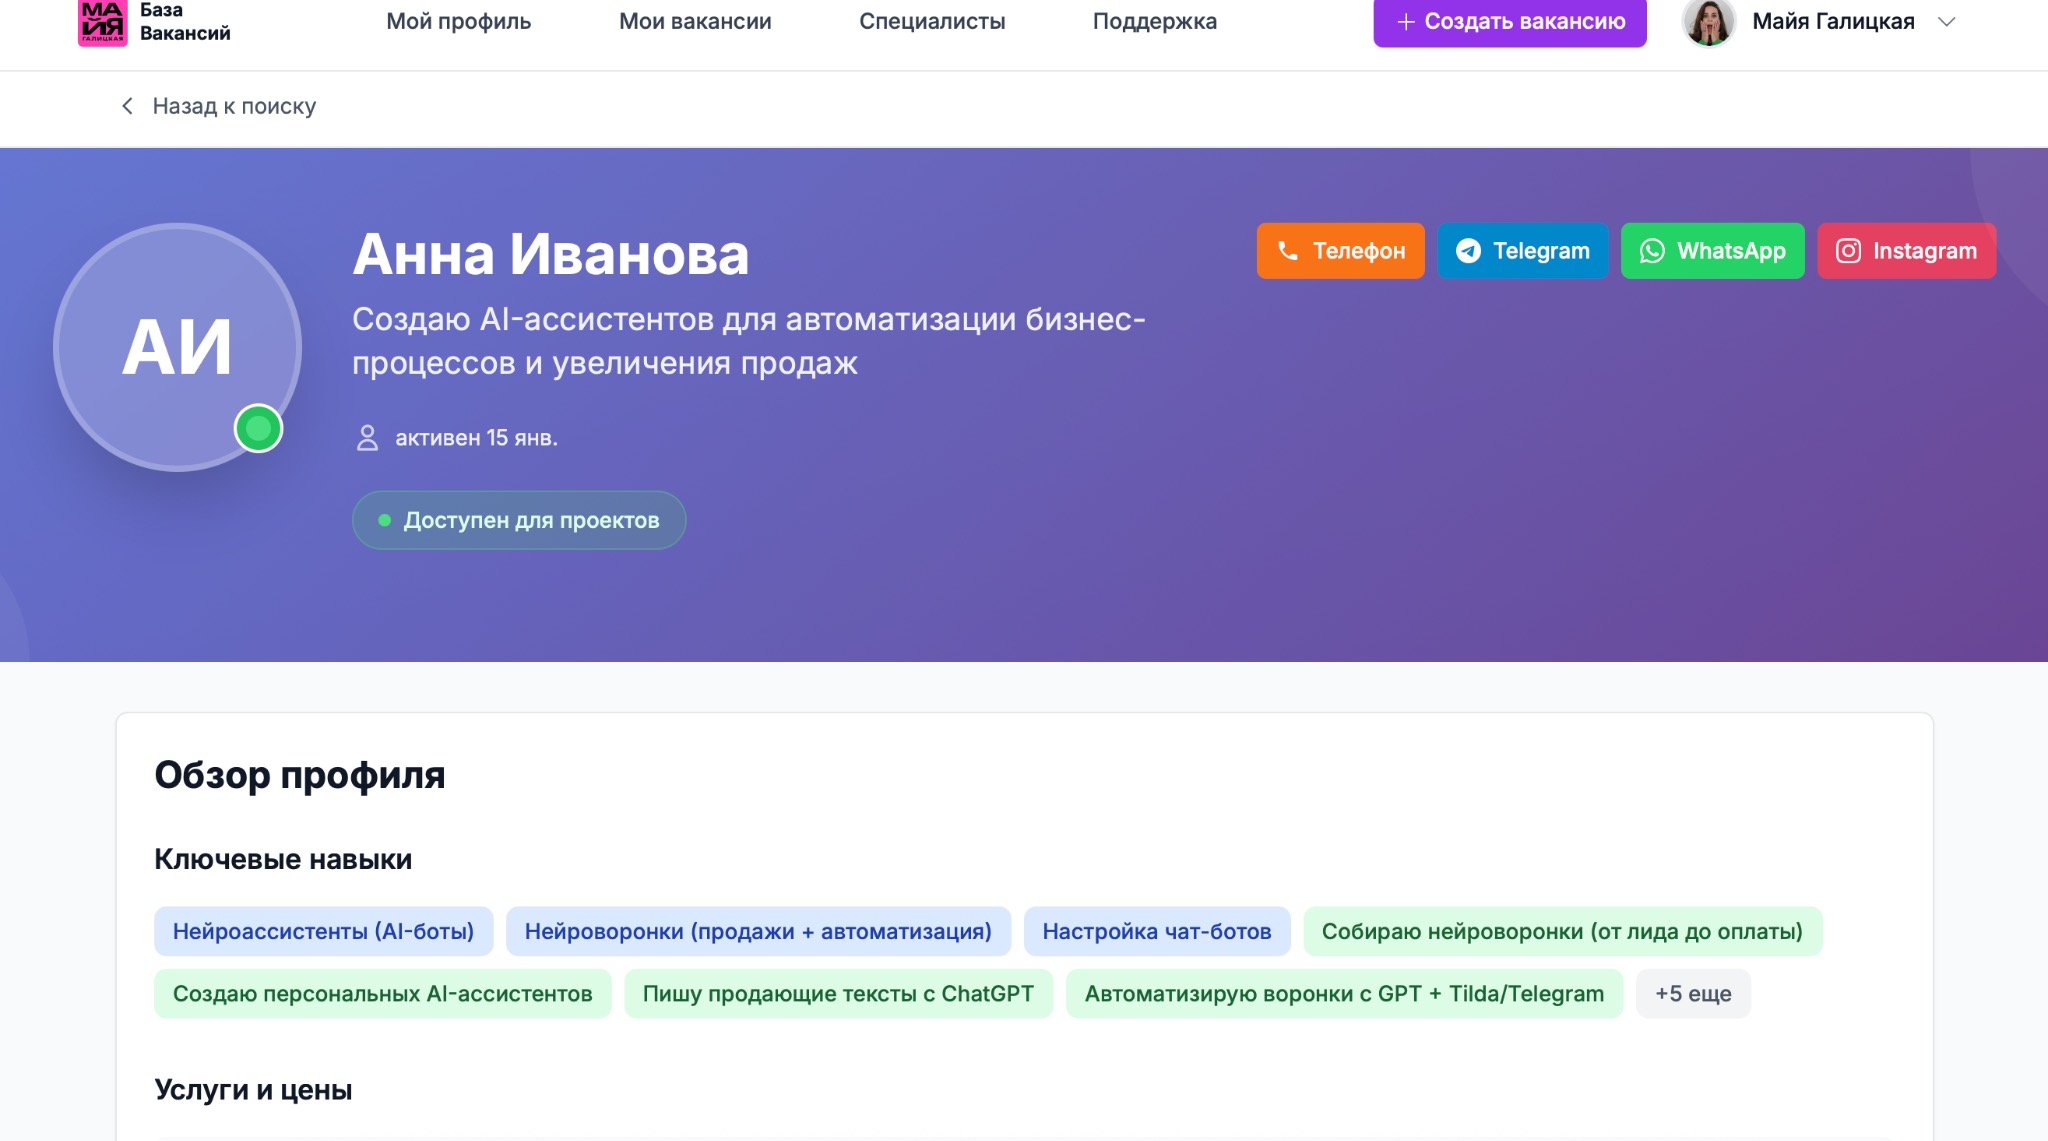Switch to Мои вакансии section
2048x1141 pixels.
pos(696,21)
